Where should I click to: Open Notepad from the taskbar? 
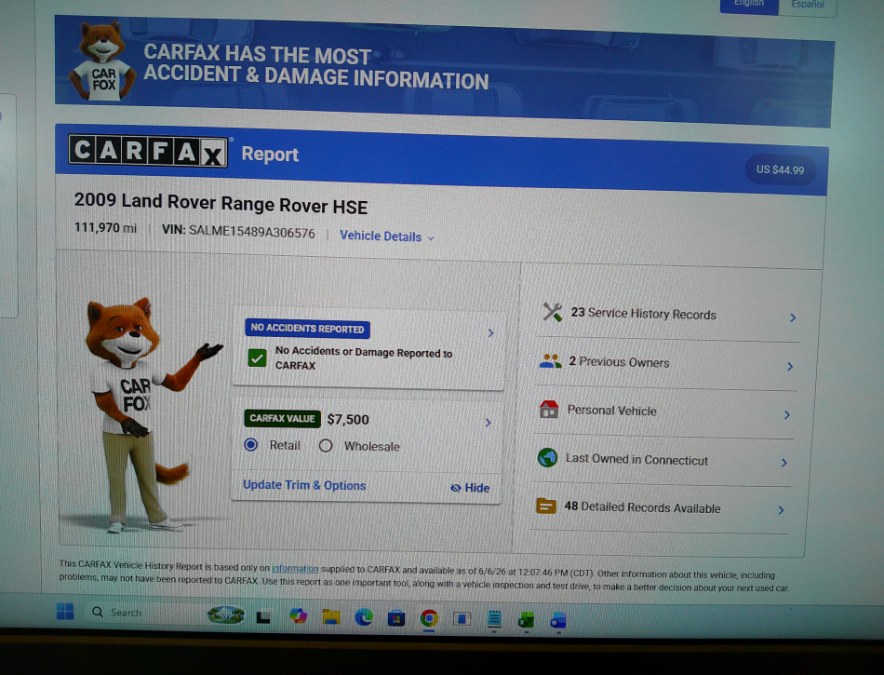coord(494,619)
